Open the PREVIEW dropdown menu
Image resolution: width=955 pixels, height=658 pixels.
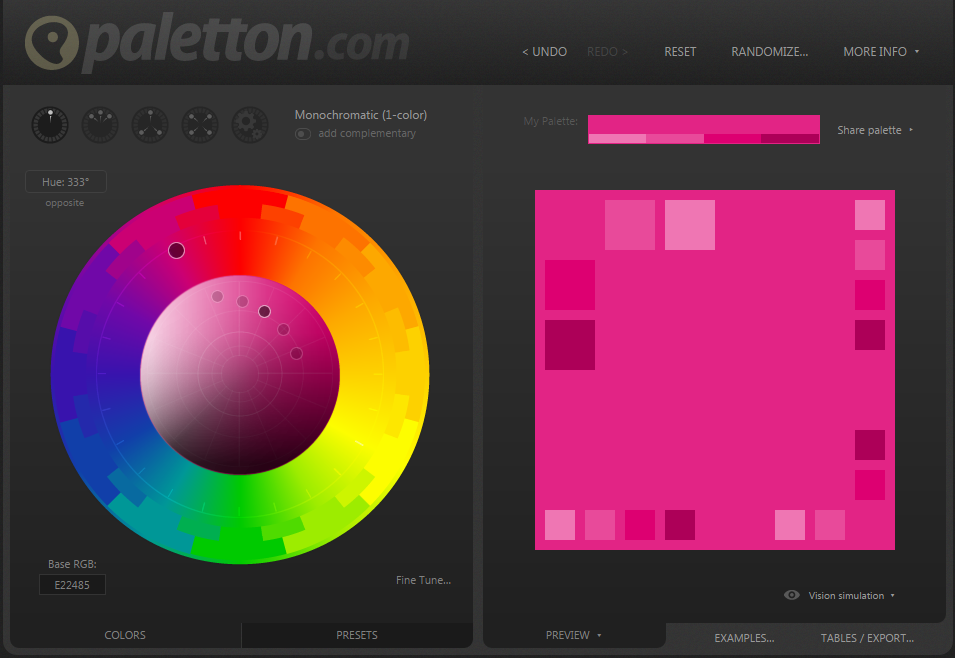[x=574, y=635]
